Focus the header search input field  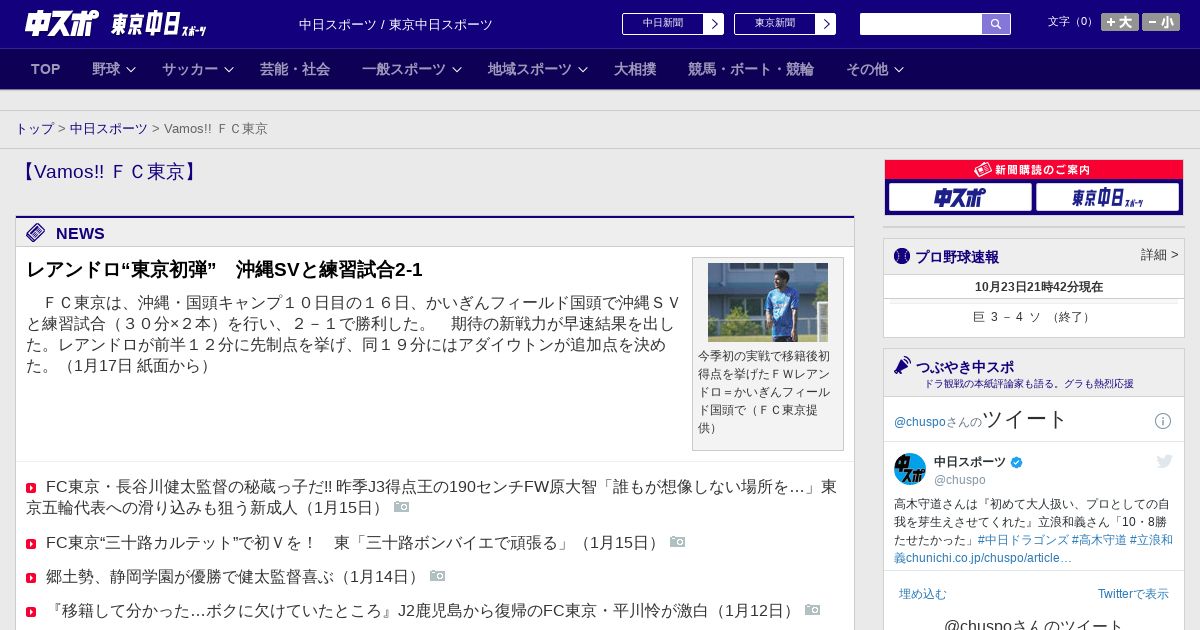point(921,24)
